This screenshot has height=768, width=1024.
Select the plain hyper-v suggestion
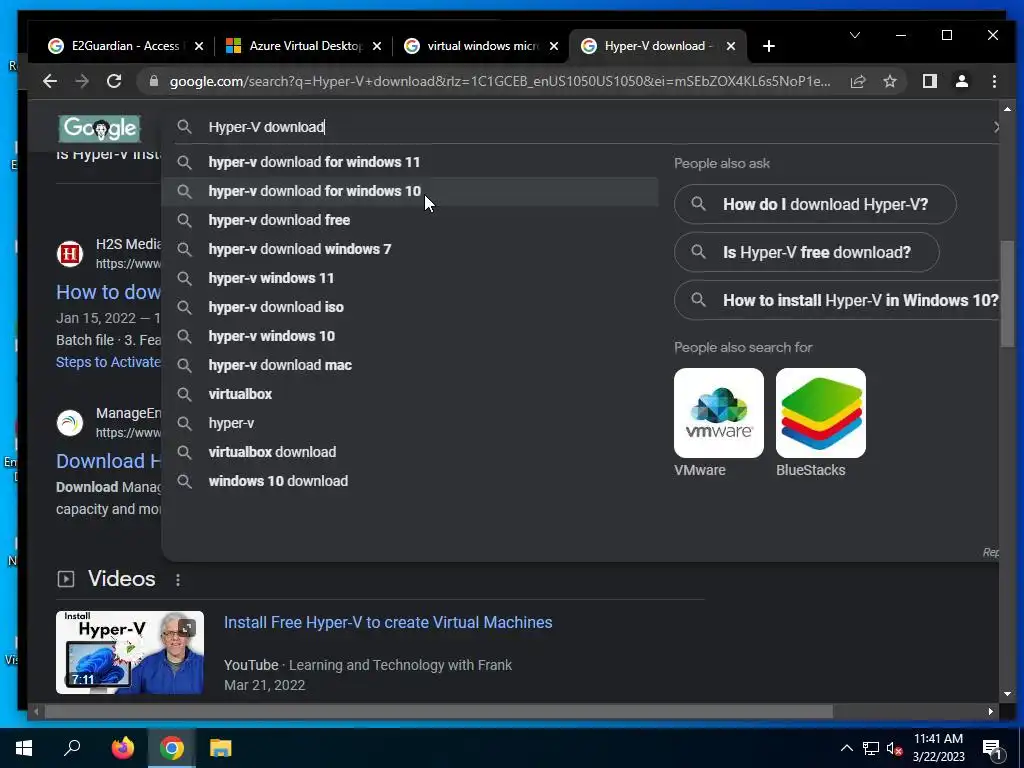(410, 423)
